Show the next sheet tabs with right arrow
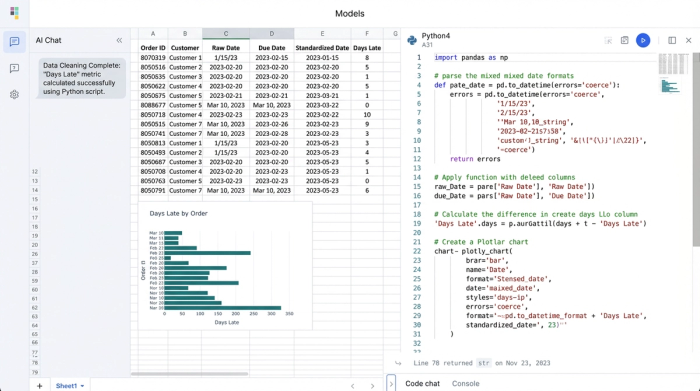Screen dimensions: 700x391 [372, 386]
